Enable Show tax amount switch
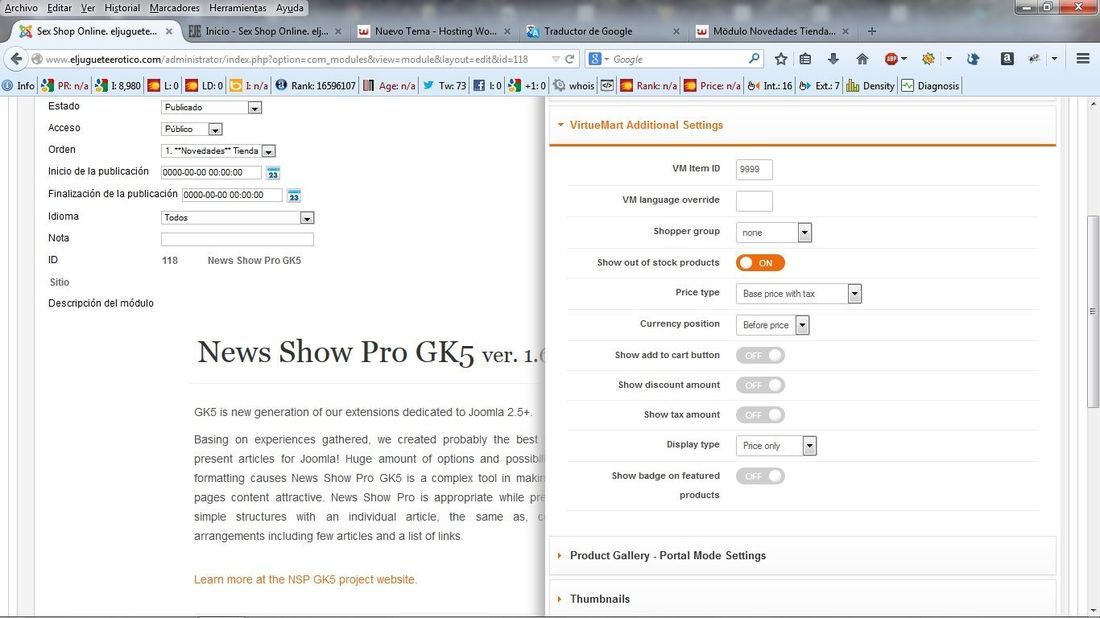 click(760, 415)
